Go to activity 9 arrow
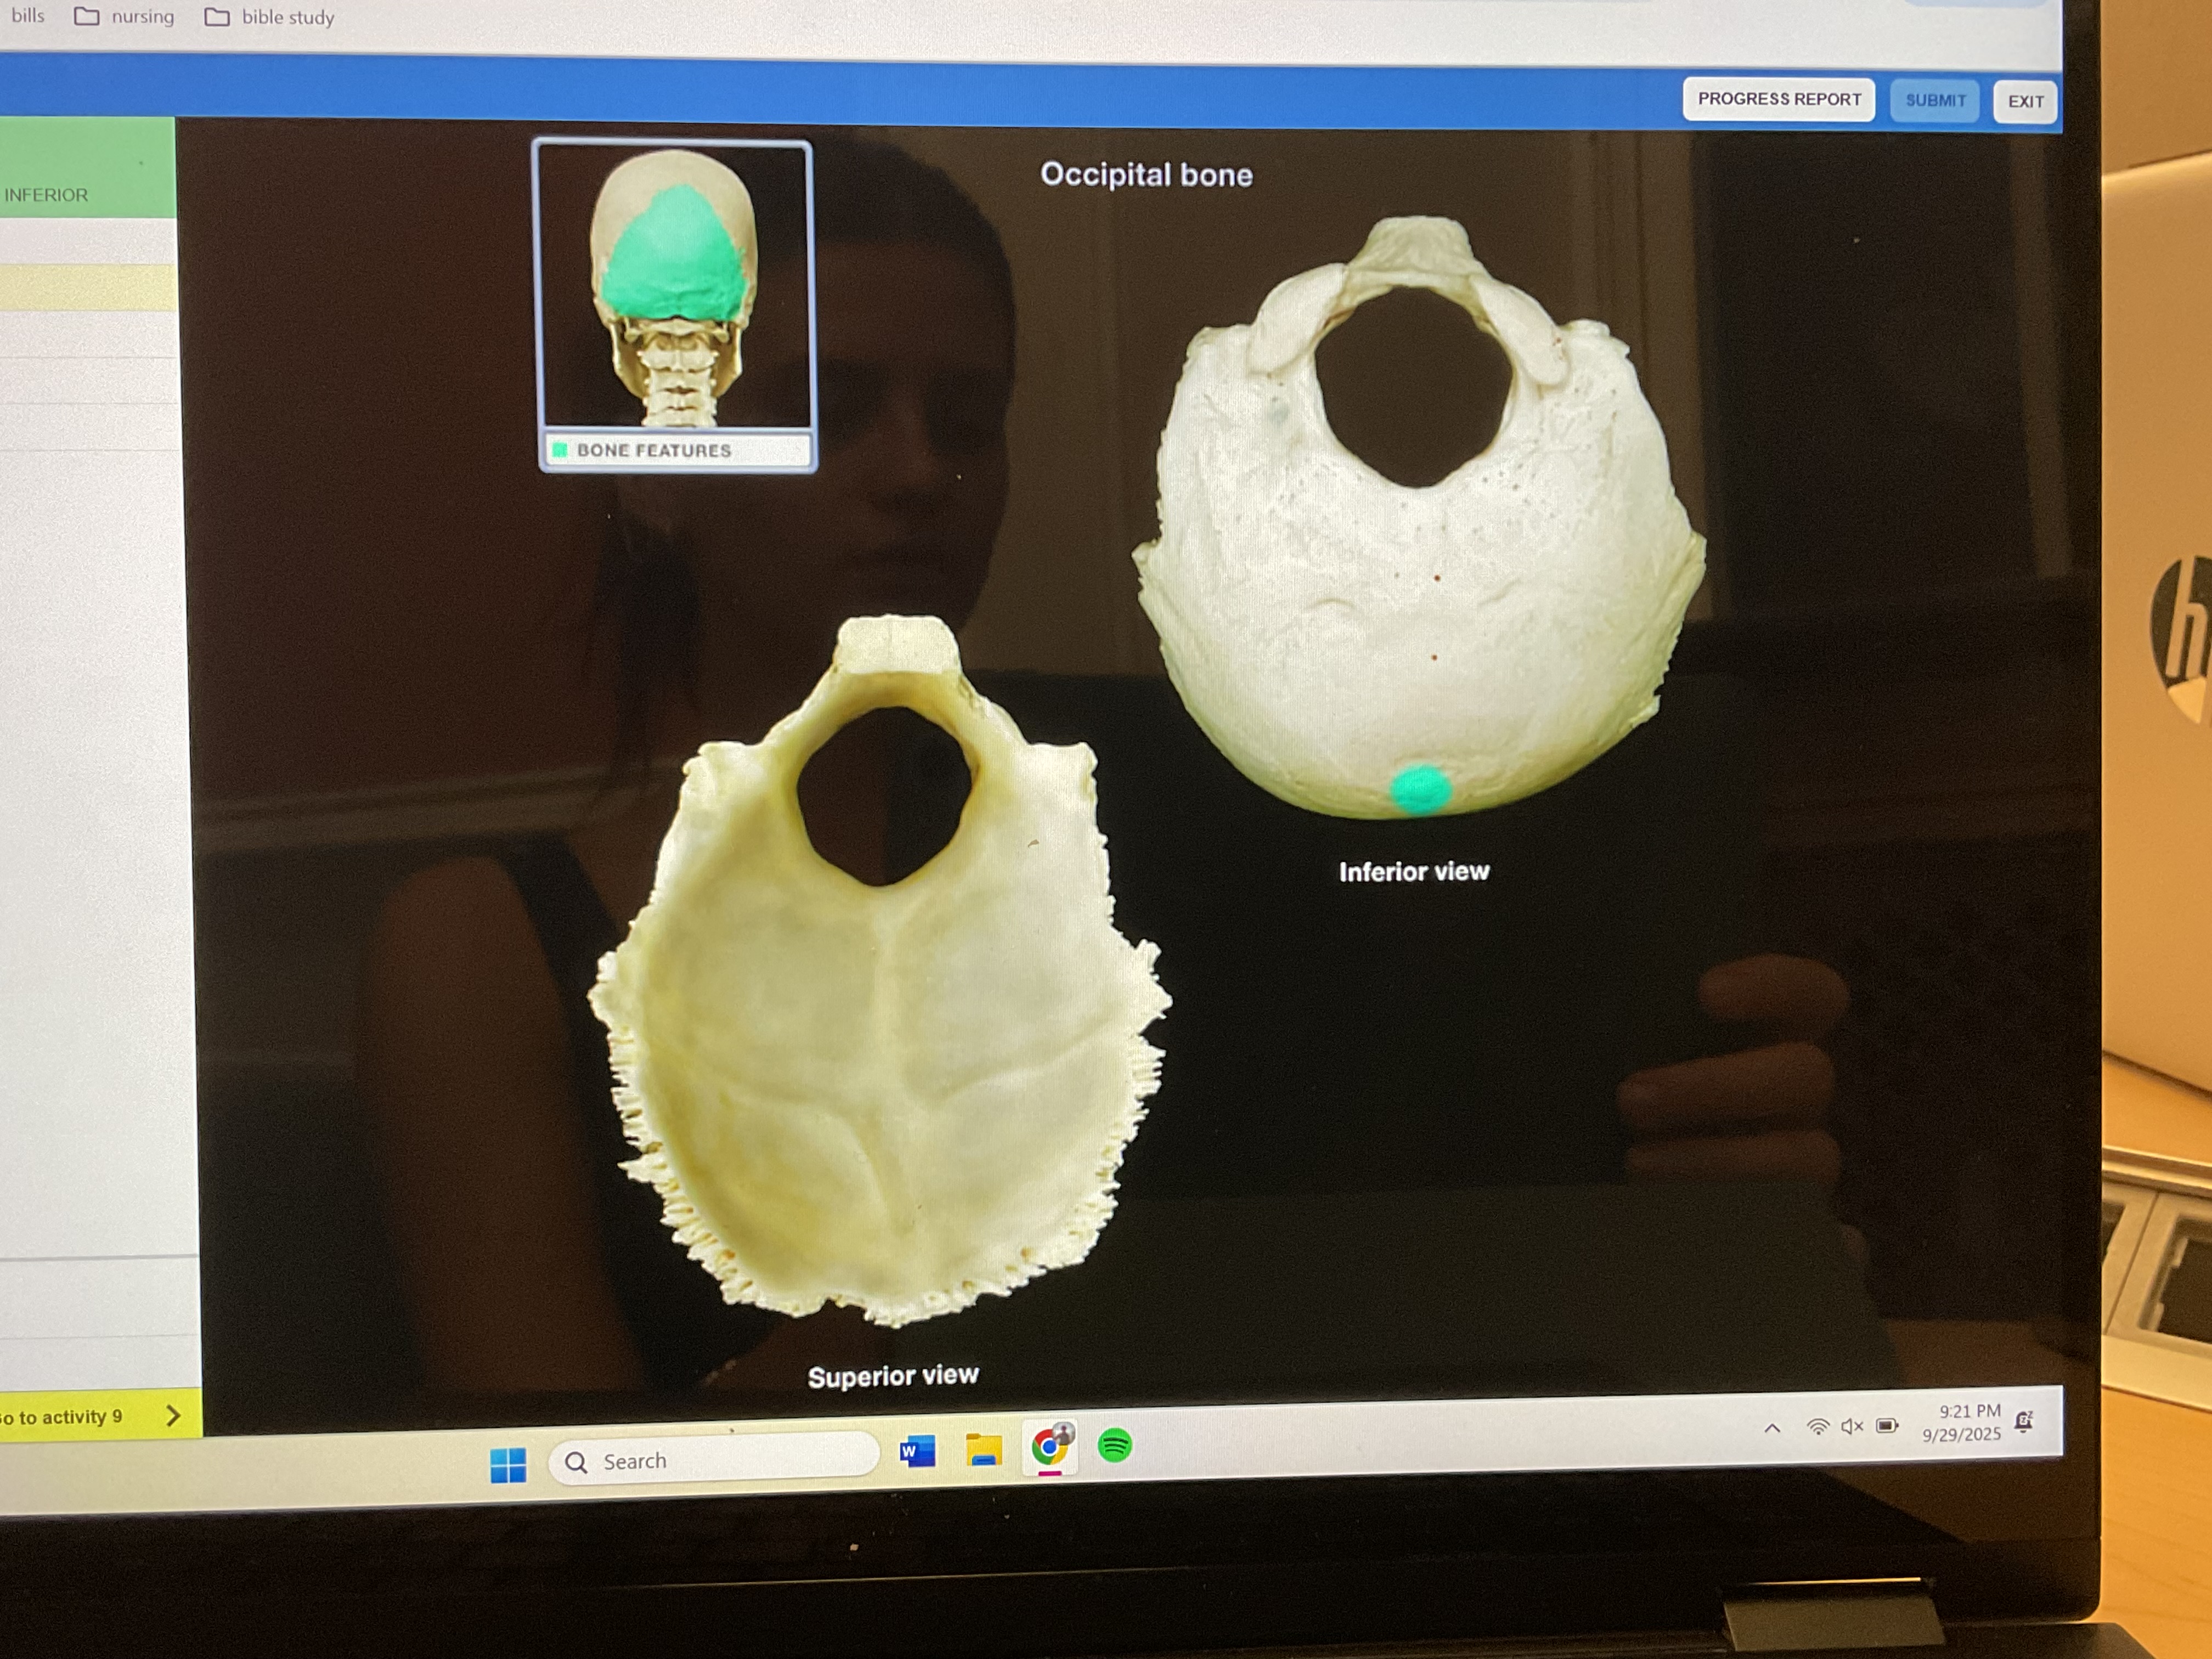The height and width of the screenshot is (1659, 2212). (x=173, y=1415)
